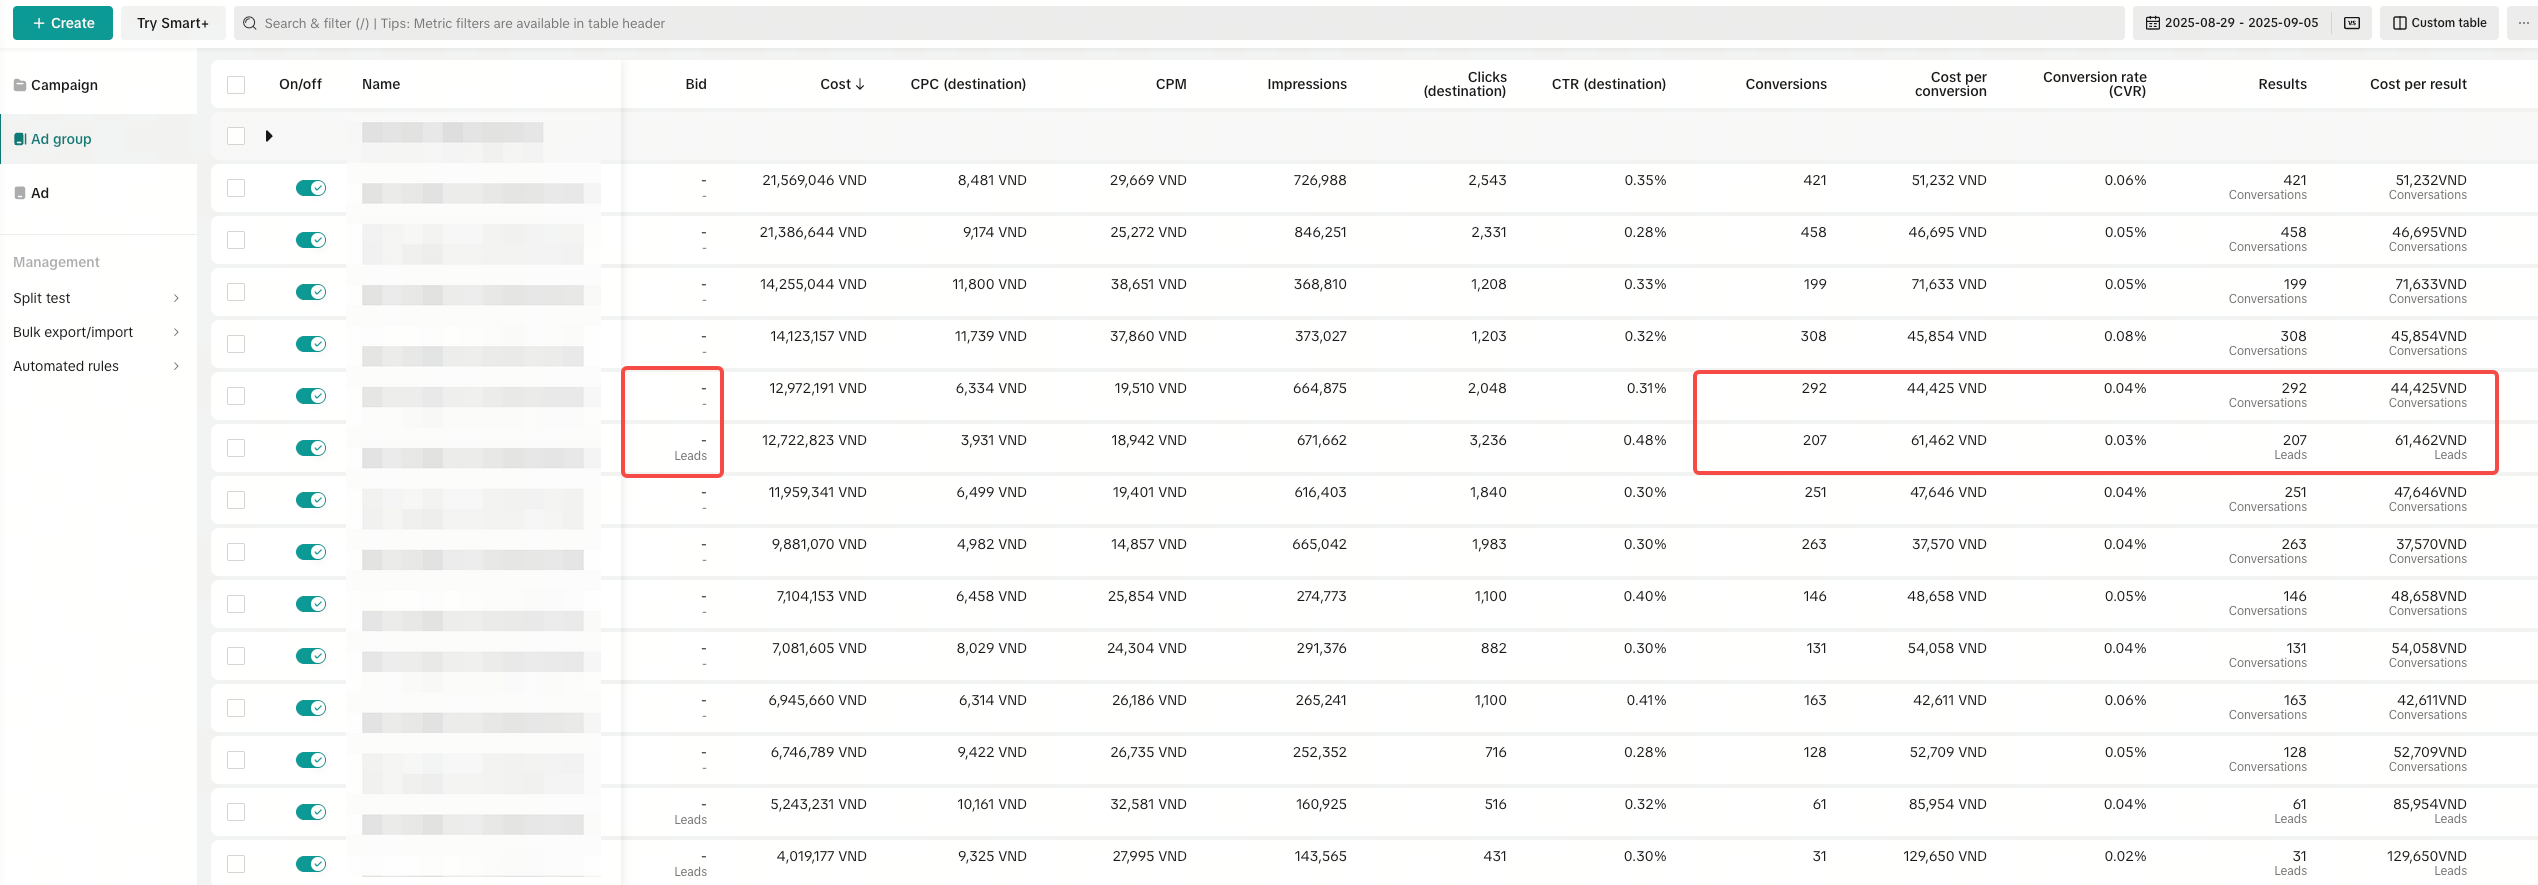Toggle off ad group costing 12,722,823 VND
This screenshot has width=2538, height=885.
click(311, 448)
